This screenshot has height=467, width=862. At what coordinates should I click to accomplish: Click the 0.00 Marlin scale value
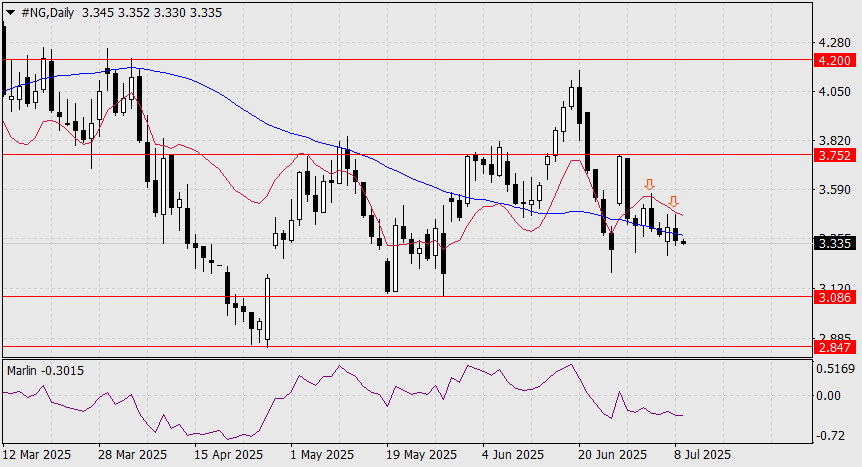(x=828, y=395)
